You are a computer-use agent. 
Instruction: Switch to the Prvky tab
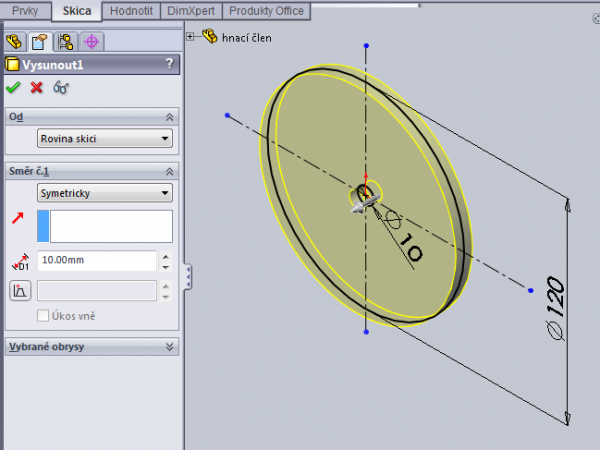(x=25, y=11)
